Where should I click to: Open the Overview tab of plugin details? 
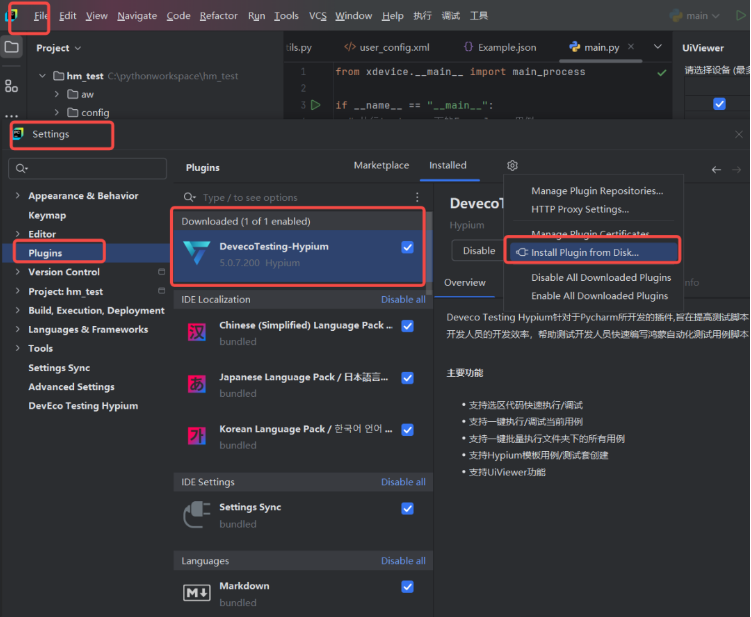pyautogui.click(x=465, y=283)
